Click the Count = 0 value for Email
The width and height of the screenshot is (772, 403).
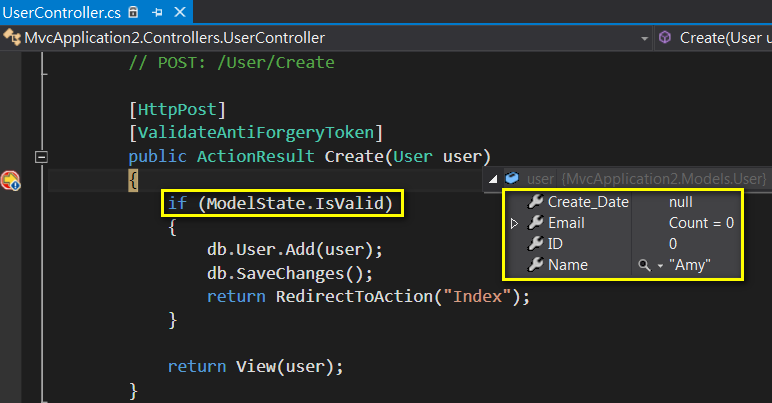click(701, 223)
